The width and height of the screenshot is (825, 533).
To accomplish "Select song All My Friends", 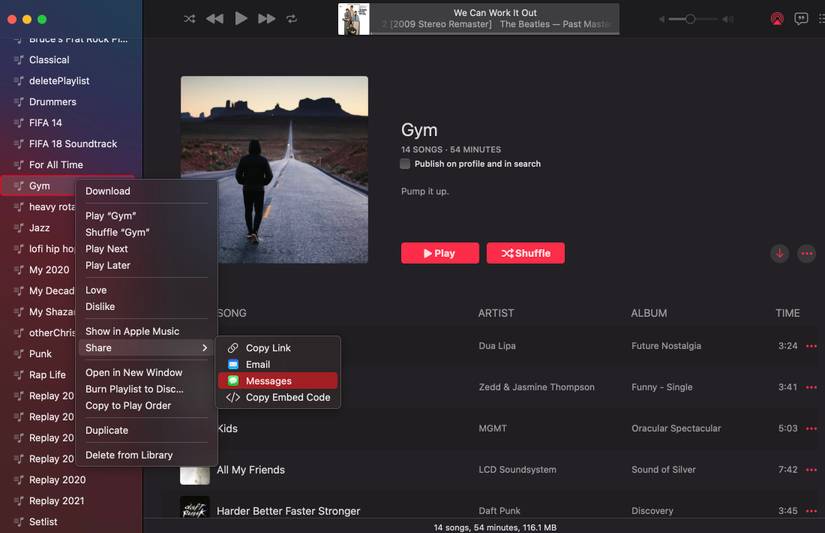I will pyautogui.click(x=251, y=470).
